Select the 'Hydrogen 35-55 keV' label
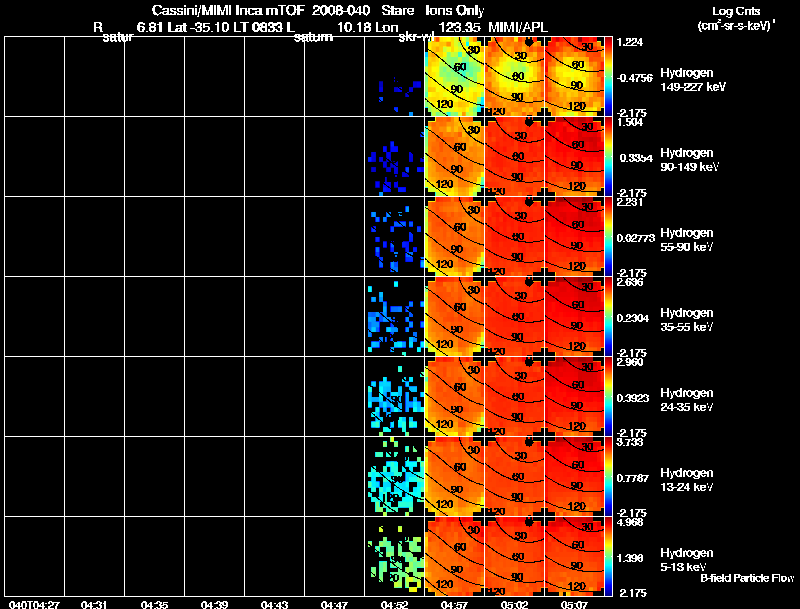The height and width of the screenshot is (609, 800). point(687,320)
